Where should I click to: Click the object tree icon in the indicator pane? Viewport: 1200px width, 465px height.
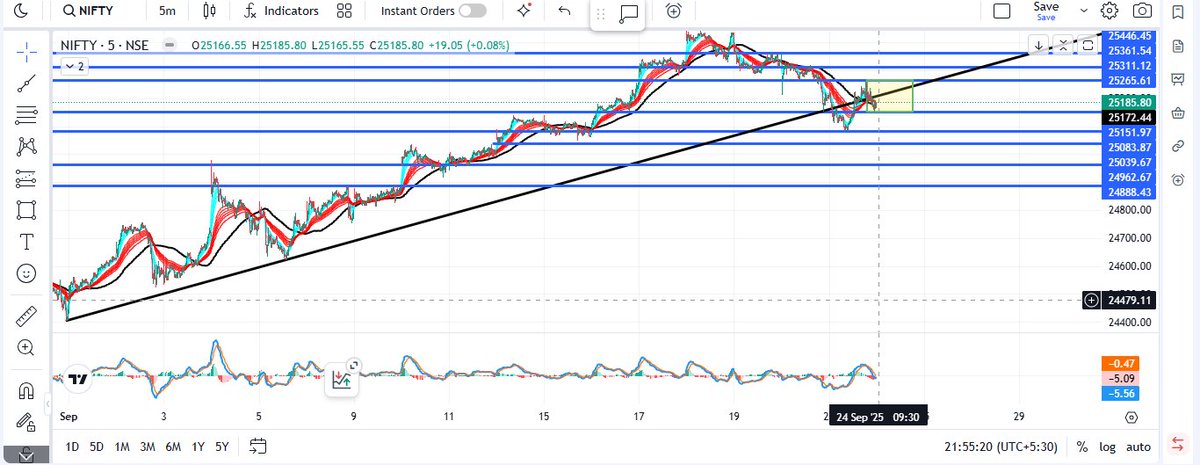[344, 378]
